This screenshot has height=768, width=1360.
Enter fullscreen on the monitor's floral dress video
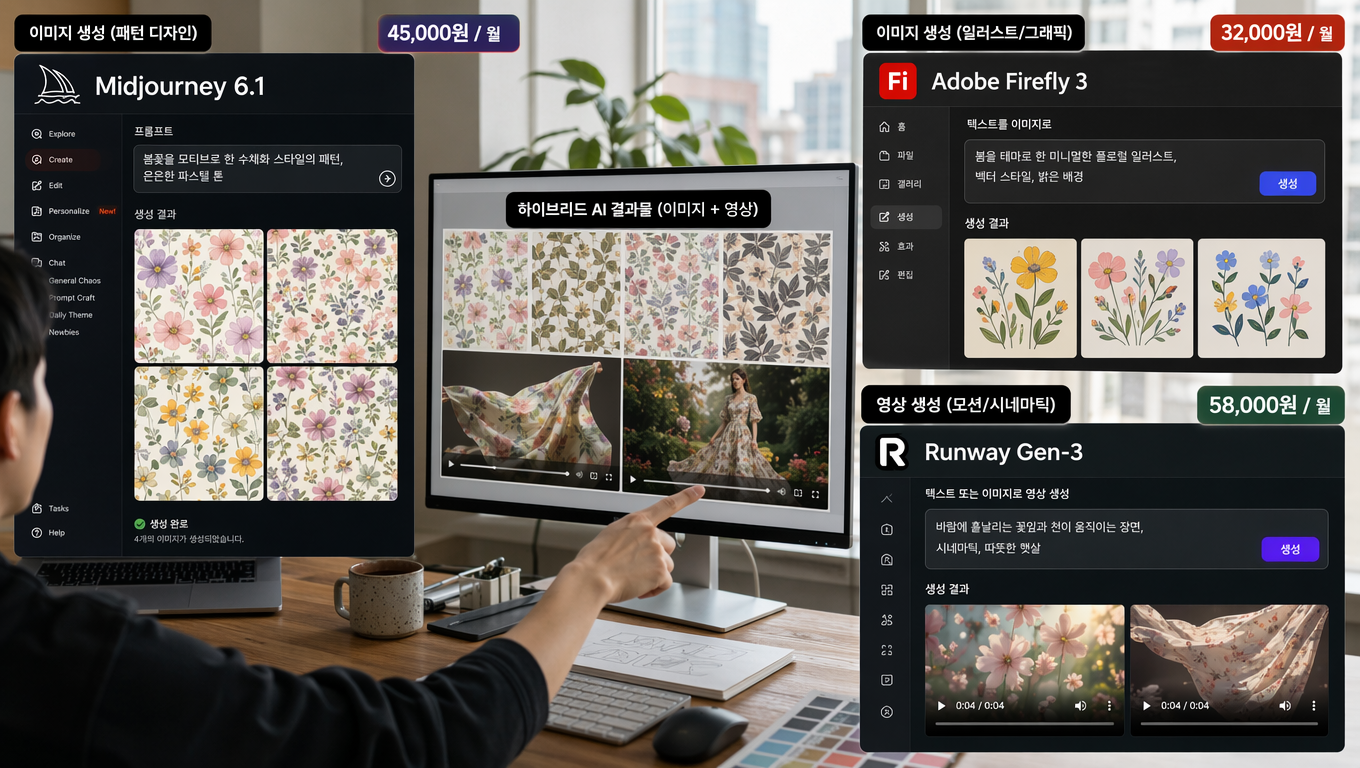pos(816,493)
